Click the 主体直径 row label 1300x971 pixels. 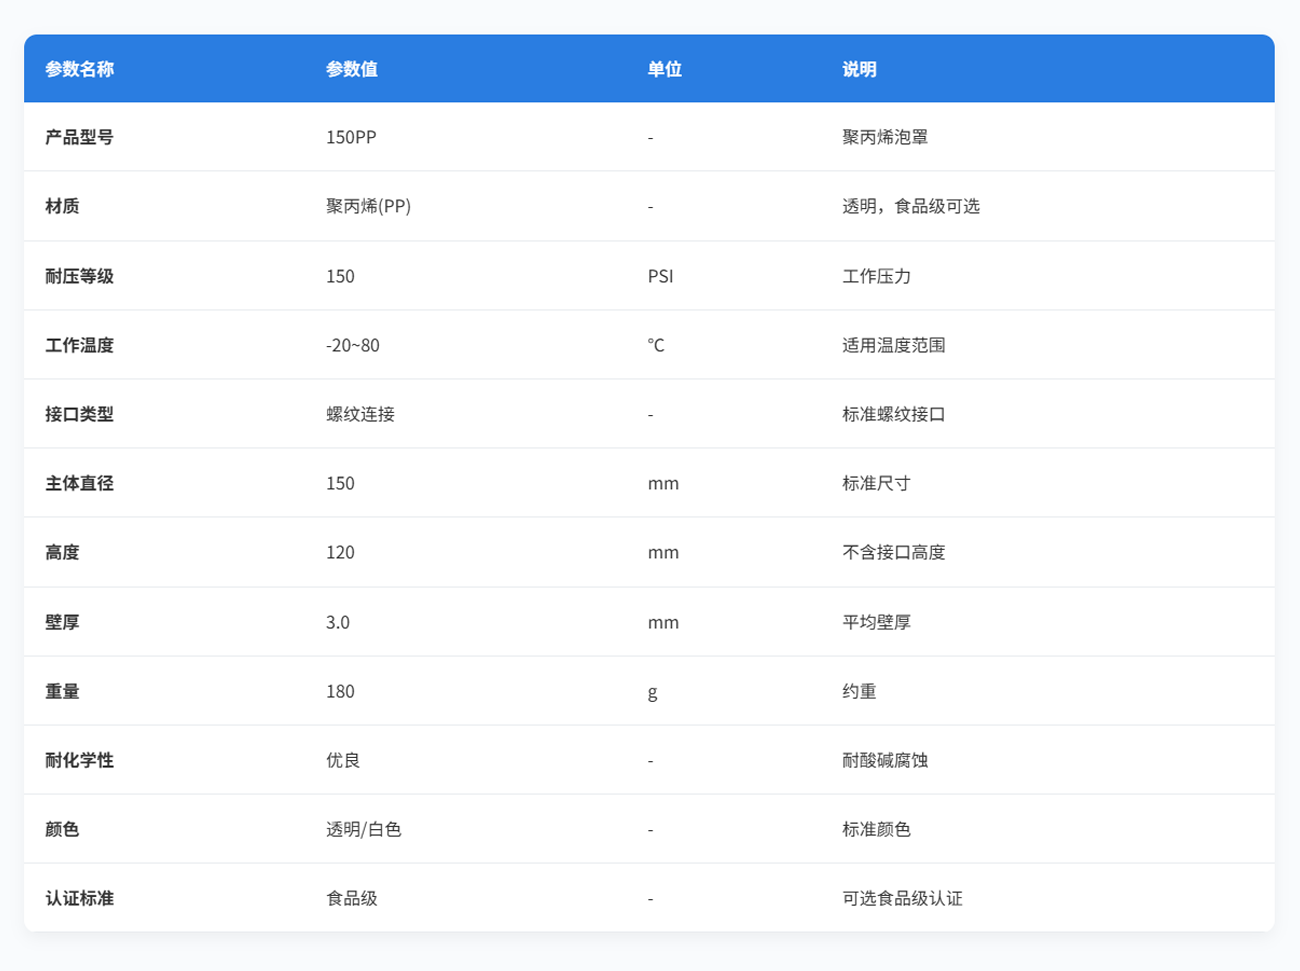[79, 483]
